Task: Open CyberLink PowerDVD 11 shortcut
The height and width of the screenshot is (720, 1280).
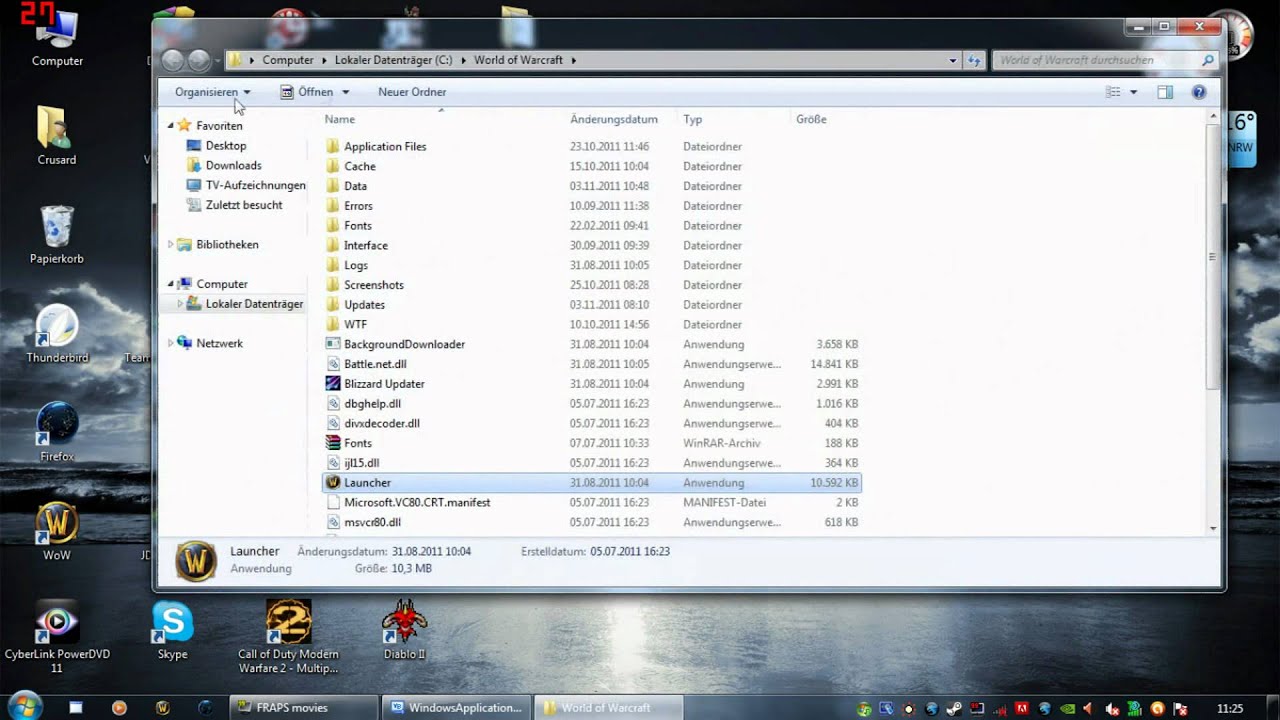Action: coord(57,636)
